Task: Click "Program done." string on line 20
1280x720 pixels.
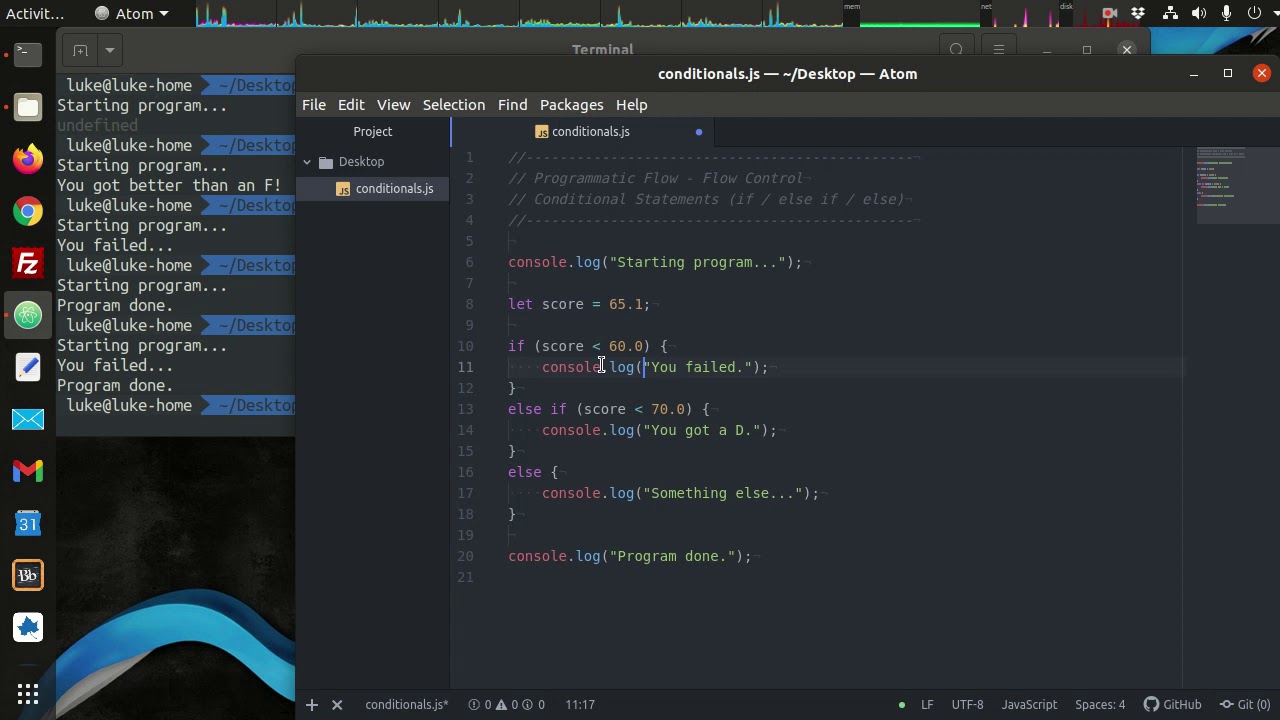Action: [672, 556]
